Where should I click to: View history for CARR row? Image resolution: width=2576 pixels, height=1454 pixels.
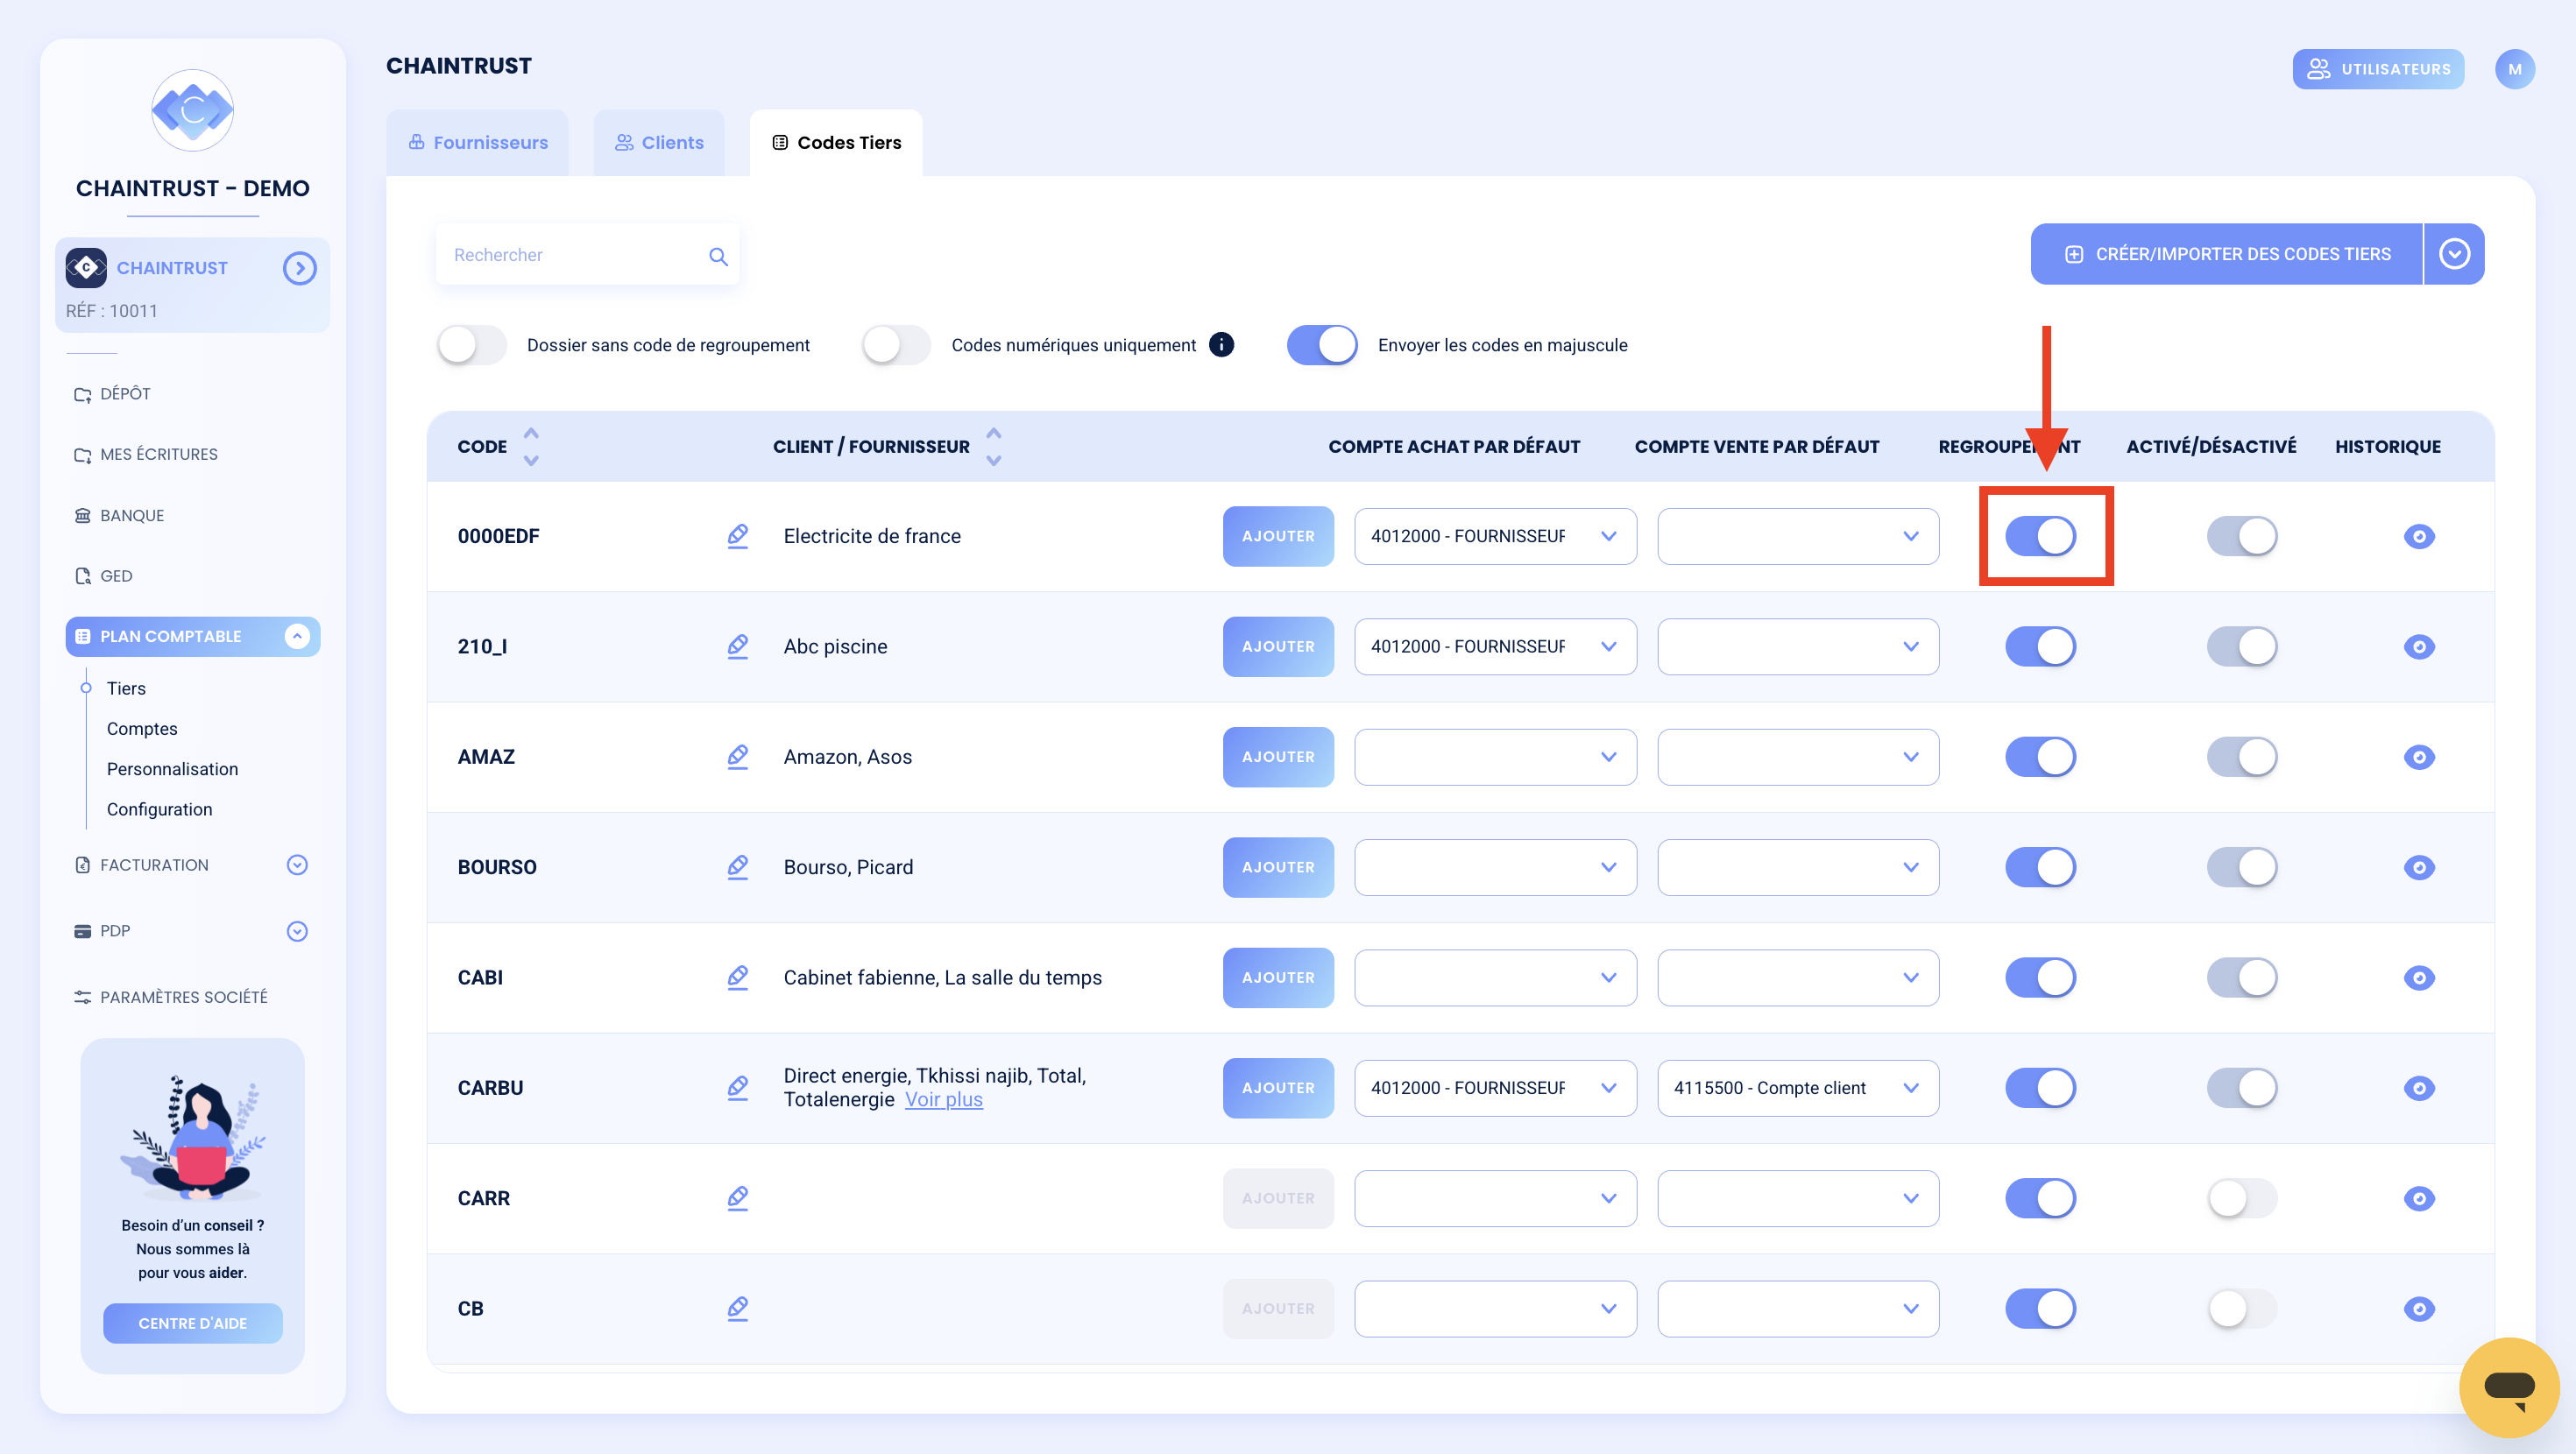click(2419, 1199)
